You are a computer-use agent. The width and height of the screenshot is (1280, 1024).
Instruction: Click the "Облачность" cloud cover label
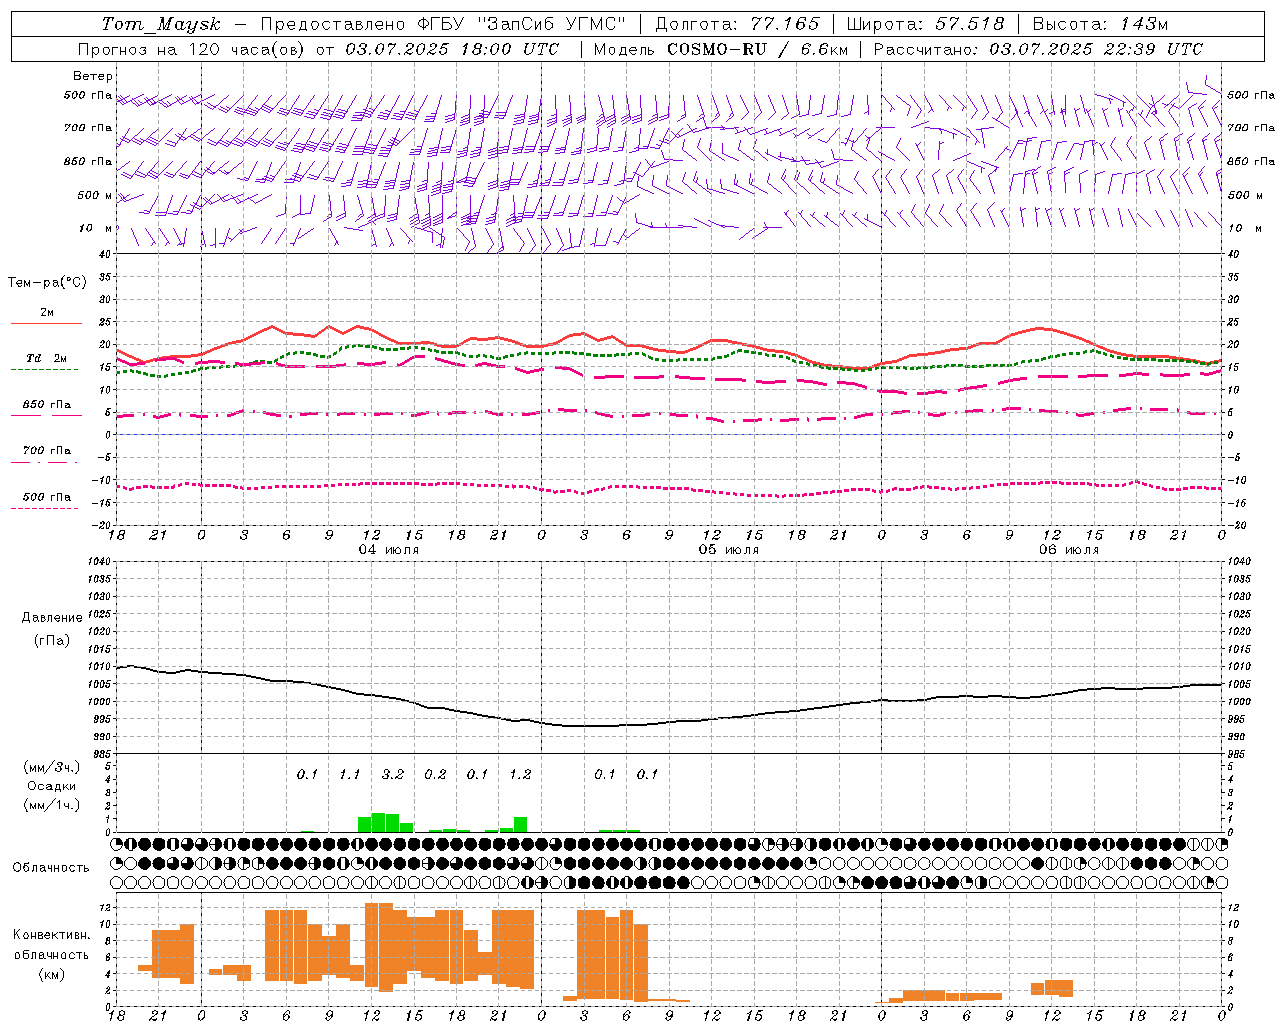(51, 868)
